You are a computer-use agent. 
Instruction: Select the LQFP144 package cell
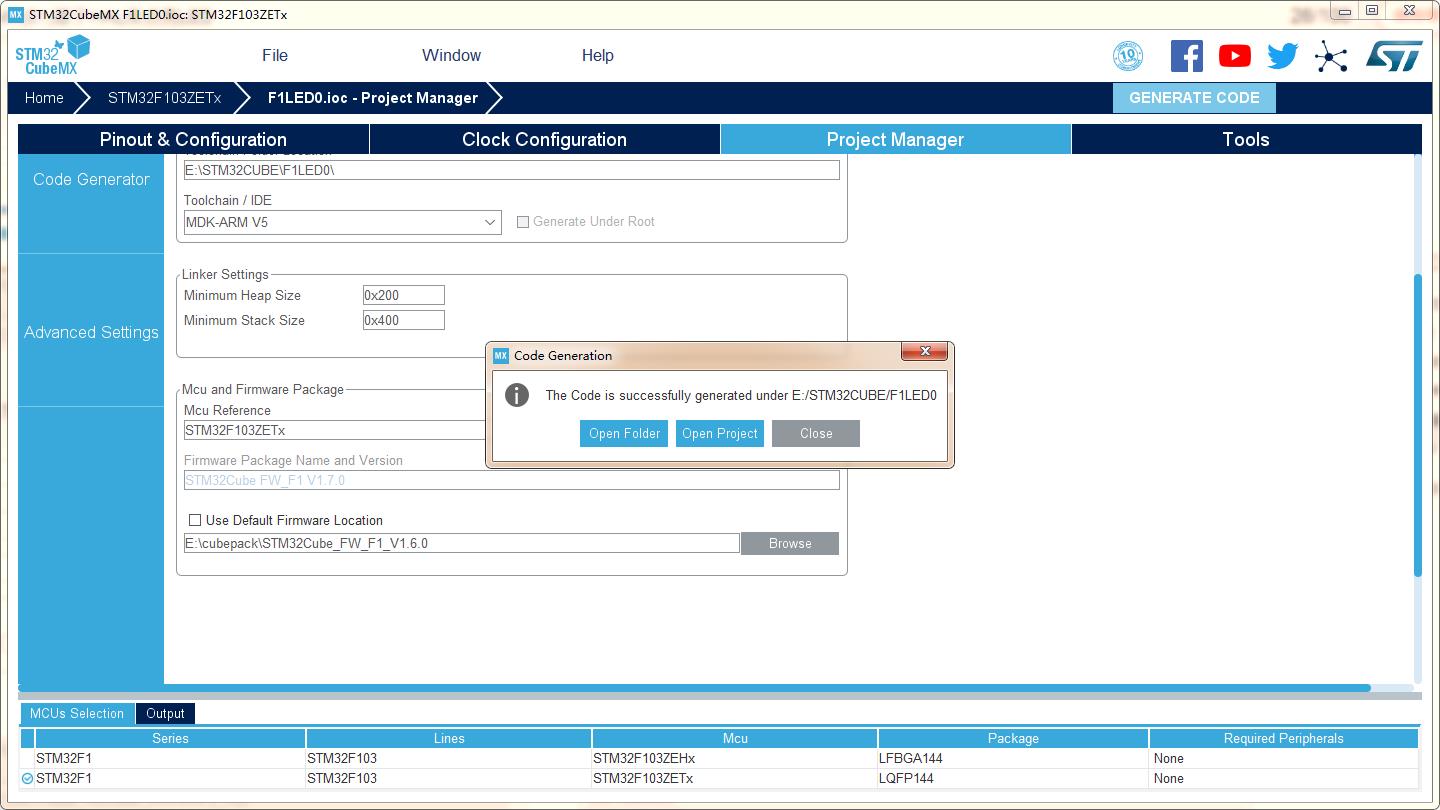1013,778
